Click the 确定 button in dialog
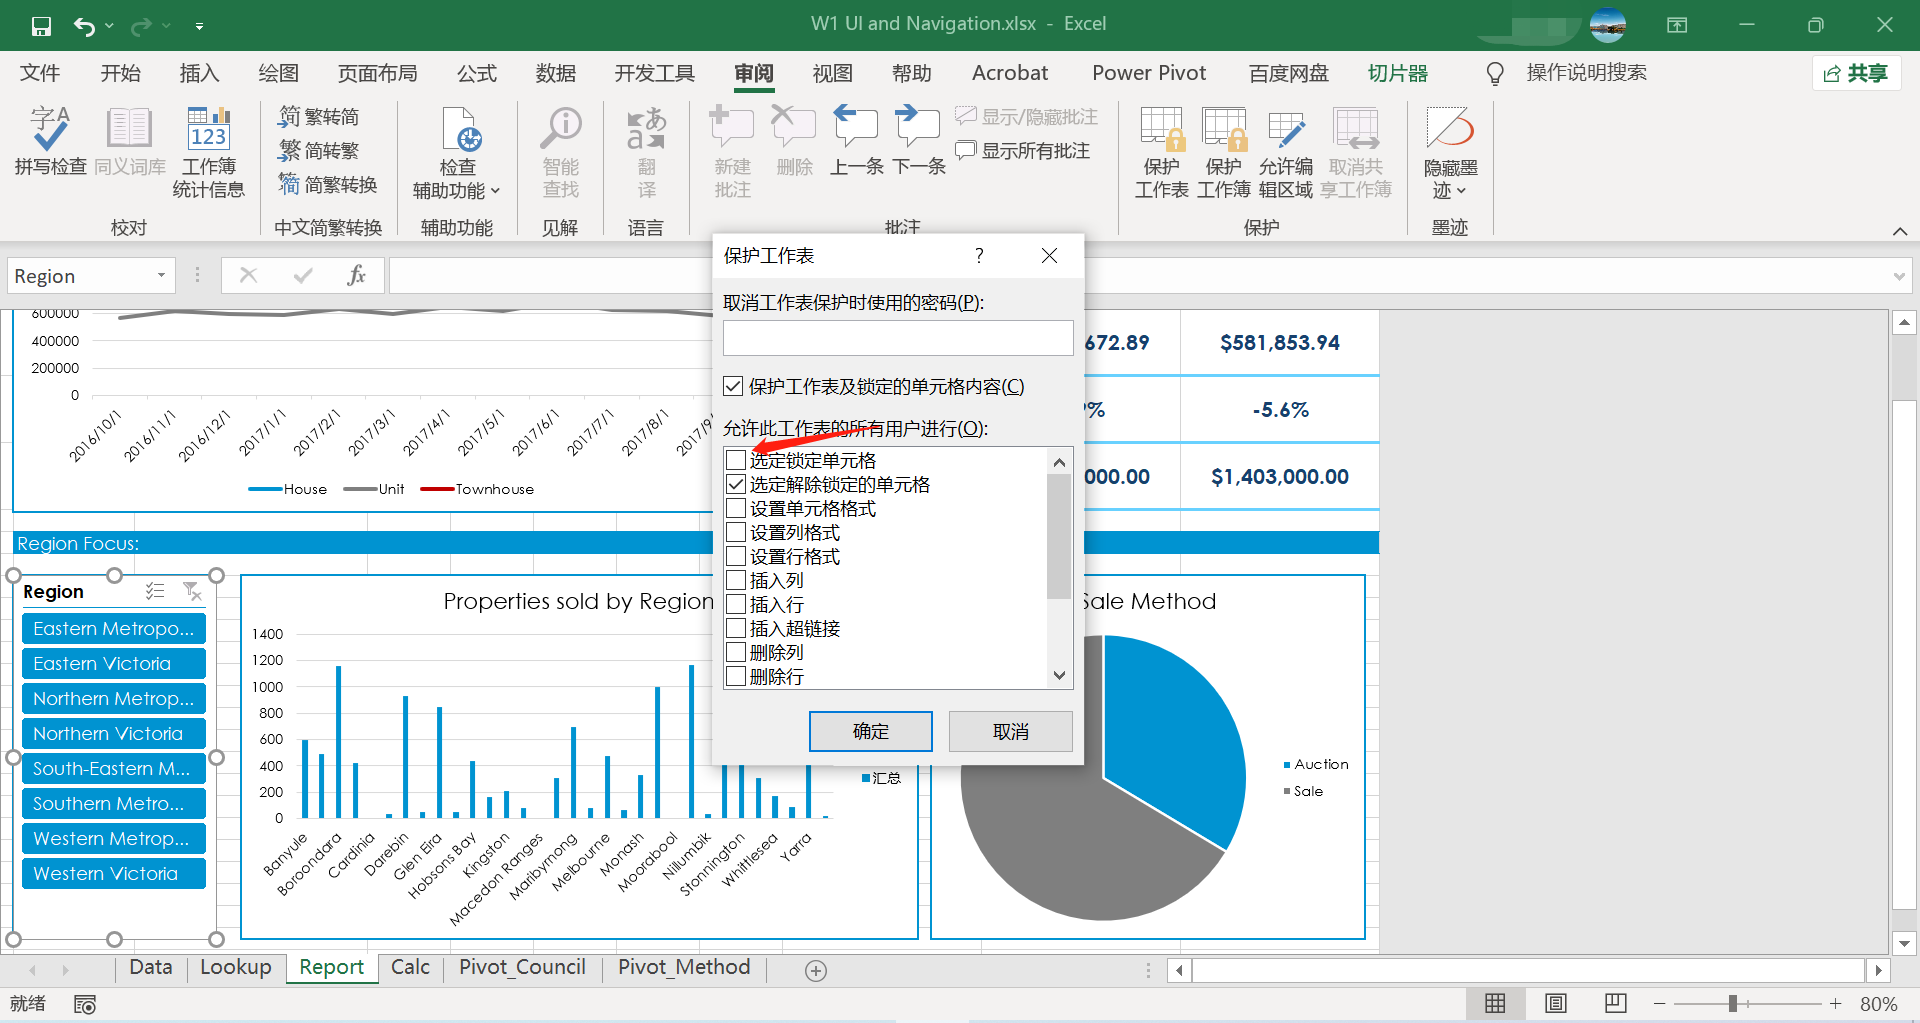Viewport: 1920px width, 1023px height. tap(870, 731)
